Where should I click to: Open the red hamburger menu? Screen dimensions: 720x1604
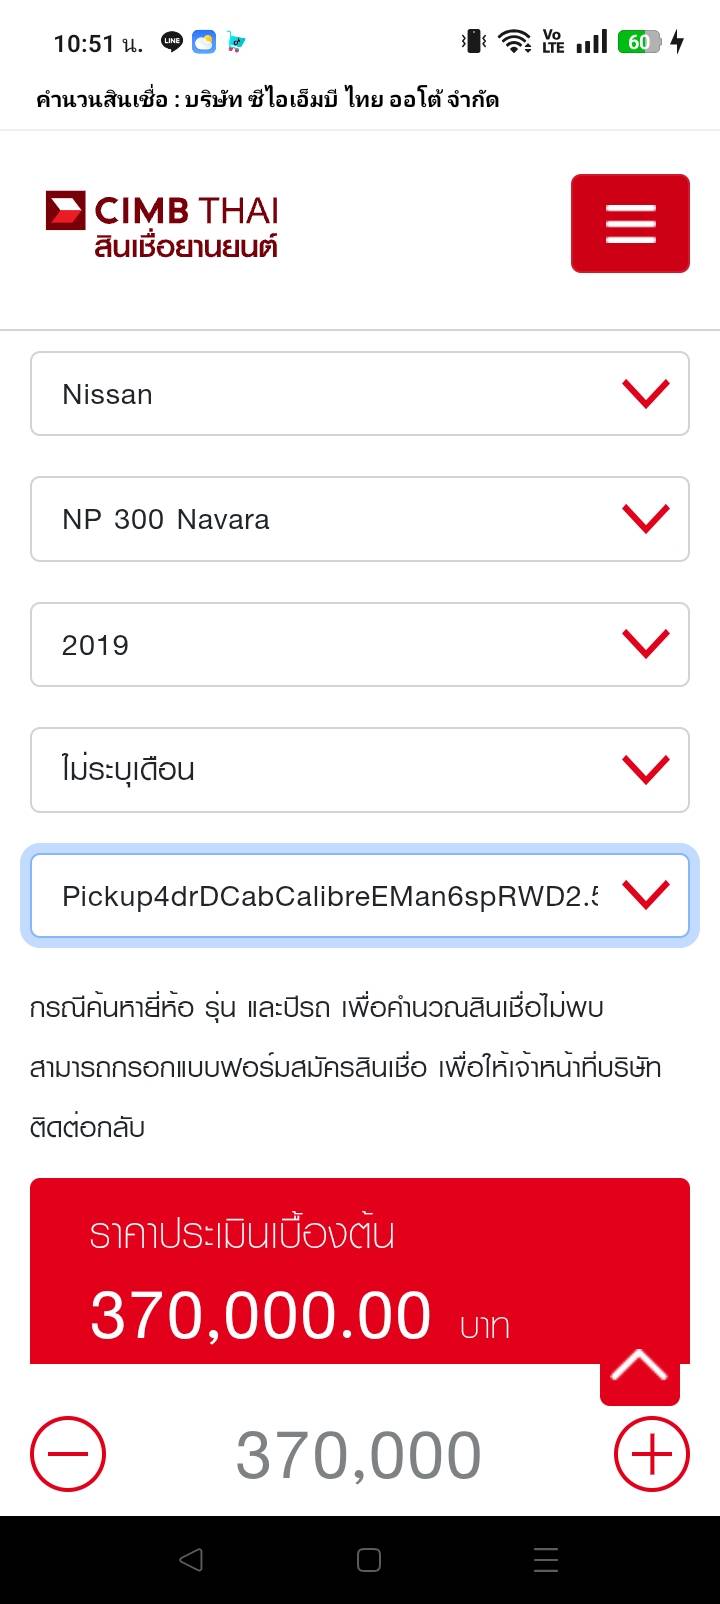[630, 223]
